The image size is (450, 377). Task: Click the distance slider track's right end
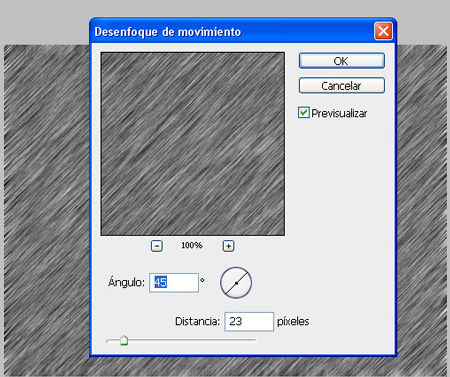(x=254, y=341)
